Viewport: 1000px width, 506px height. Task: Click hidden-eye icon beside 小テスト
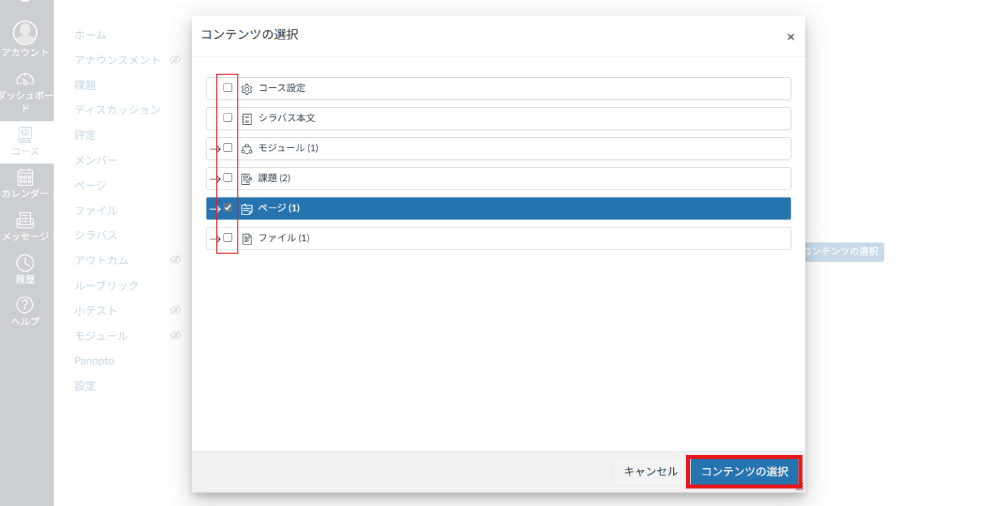click(x=175, y=310)
